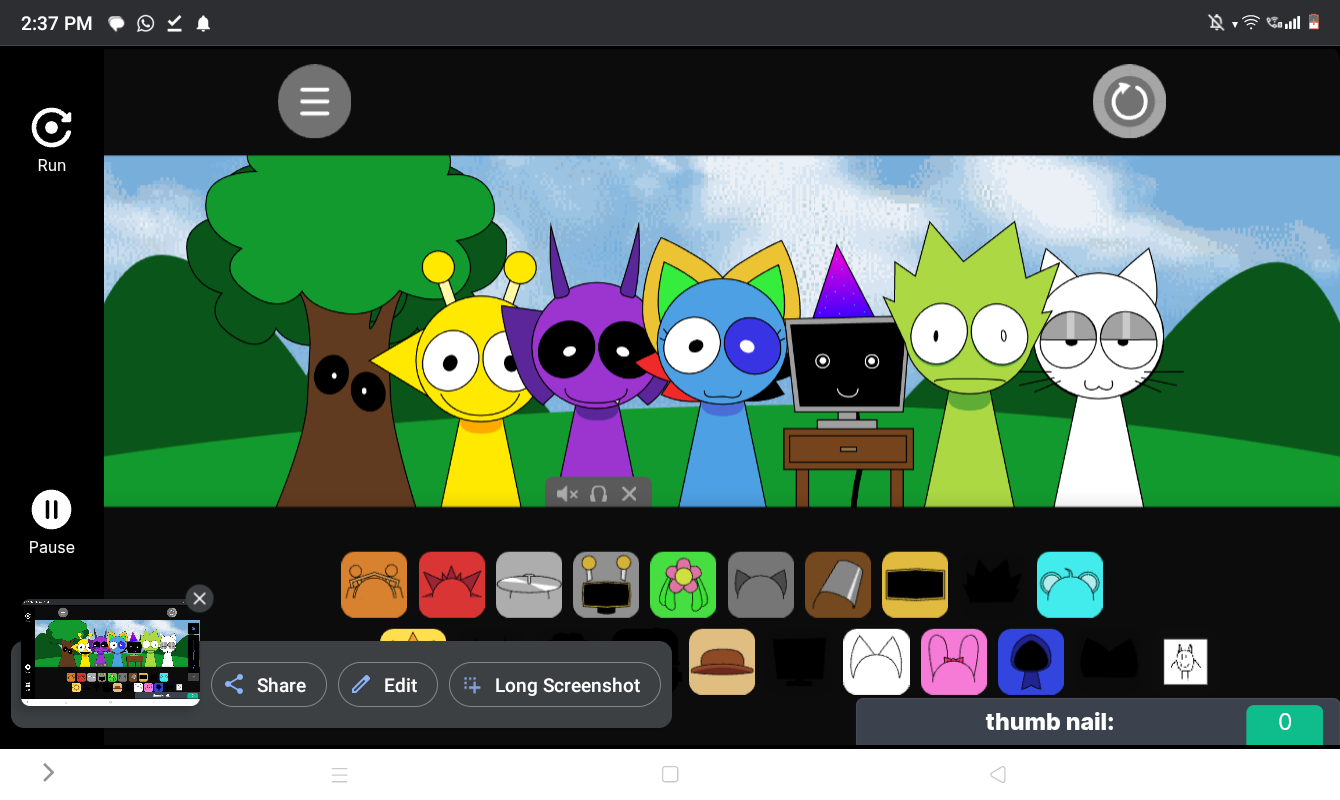Click the "thumb nail:" label
The width and height of the screenshot is (1340, 800).
(1049, 722)
